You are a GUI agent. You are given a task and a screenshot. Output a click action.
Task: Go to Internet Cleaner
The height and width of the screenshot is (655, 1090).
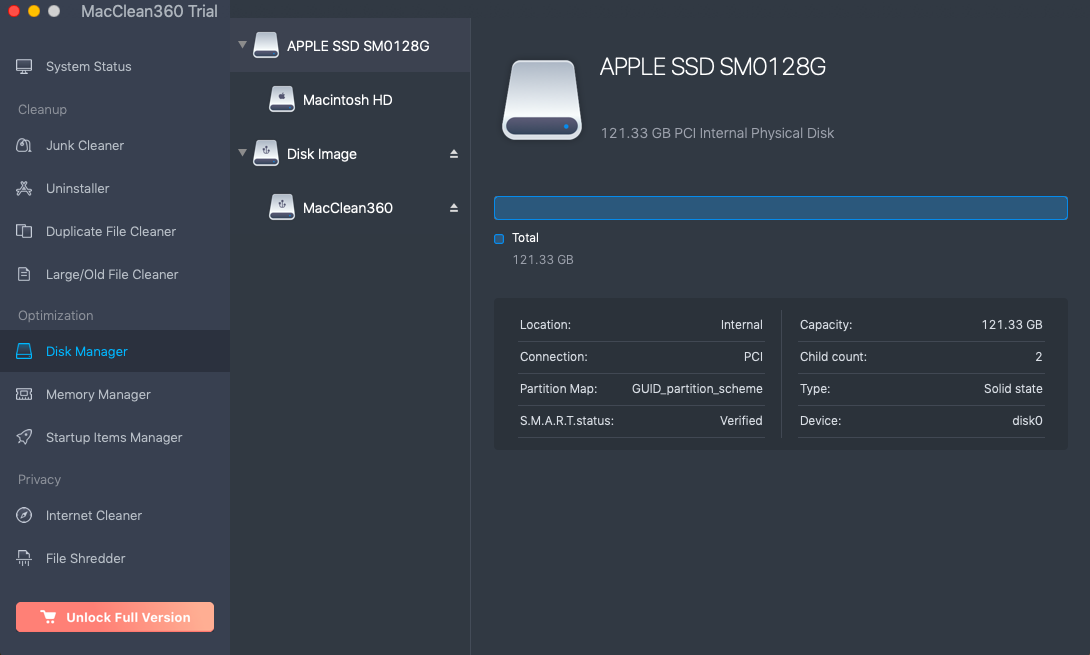[115, 515]
